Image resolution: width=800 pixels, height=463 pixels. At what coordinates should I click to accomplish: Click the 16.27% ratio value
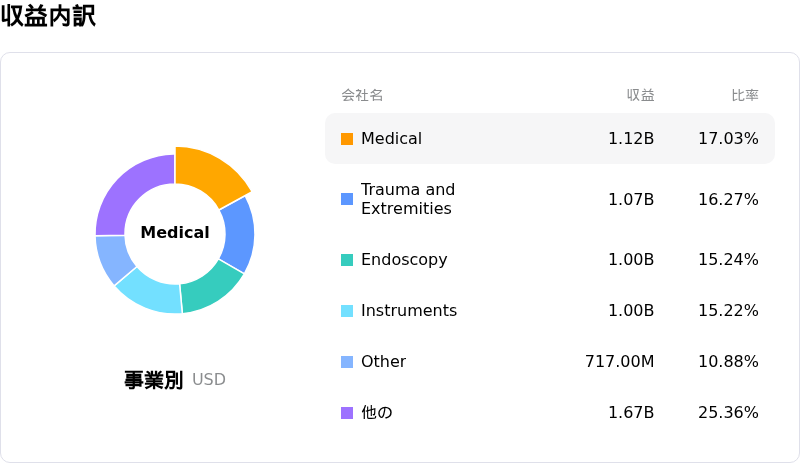coord(728,199)
